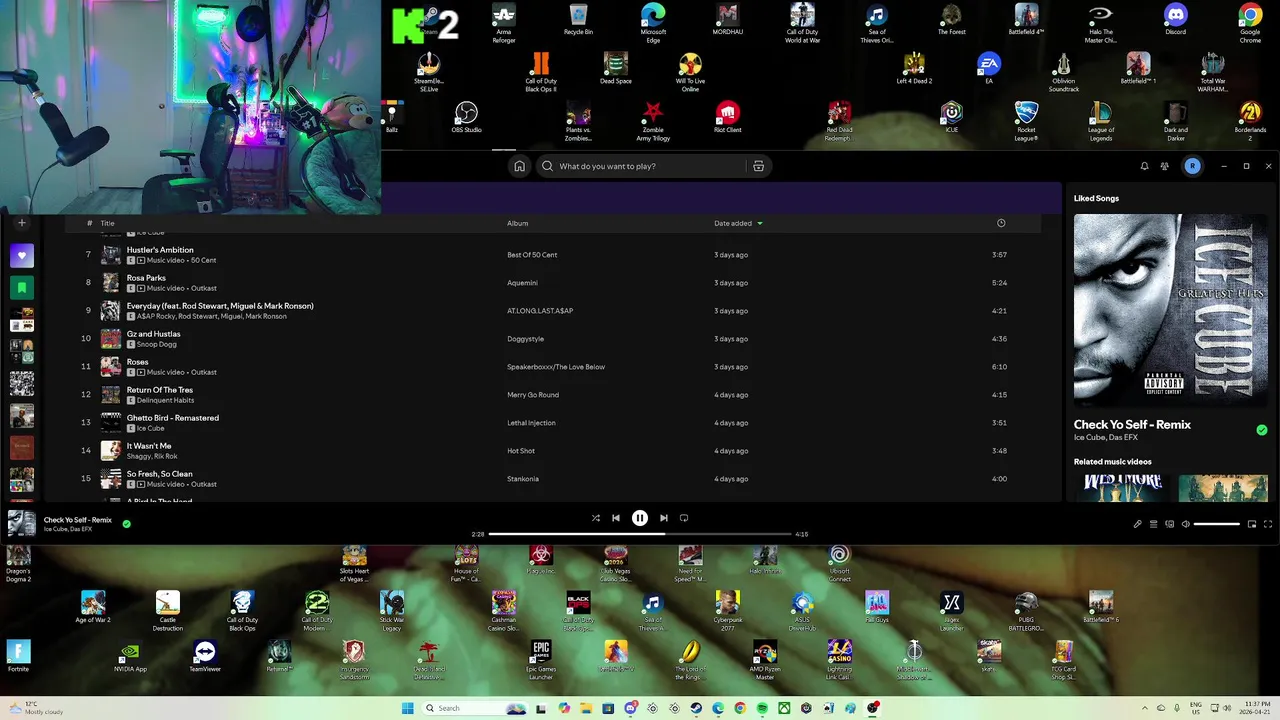Open the Lethal Injection album link

531,423
